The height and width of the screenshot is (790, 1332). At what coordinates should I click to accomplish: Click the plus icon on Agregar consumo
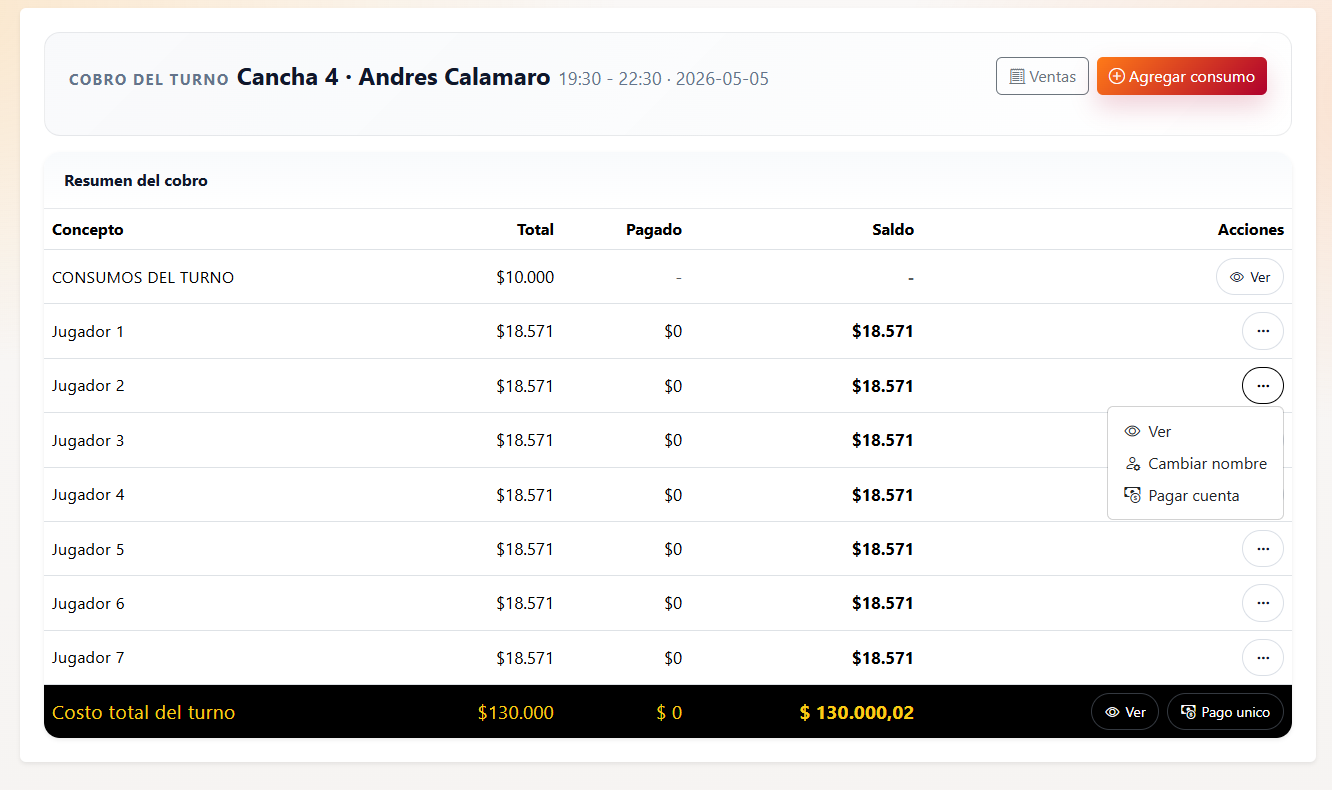(1117, 76)
